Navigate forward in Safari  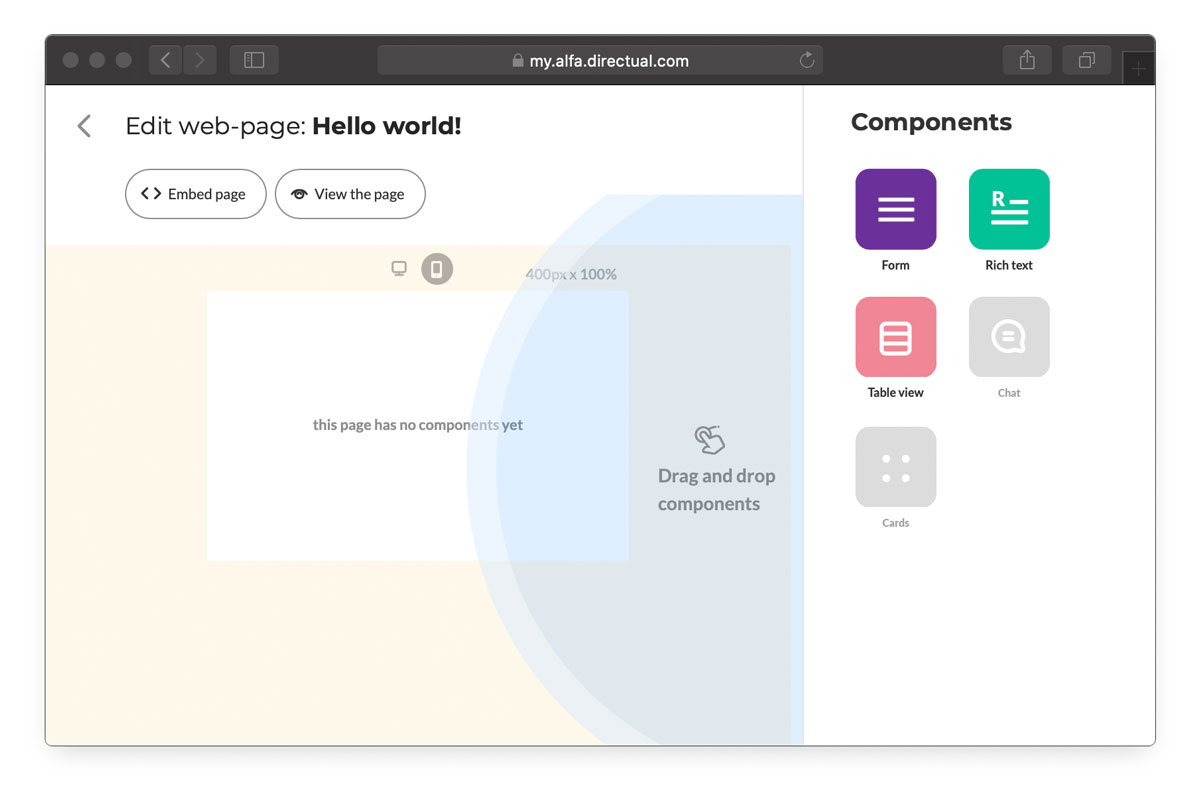click(x=199, y=60)
